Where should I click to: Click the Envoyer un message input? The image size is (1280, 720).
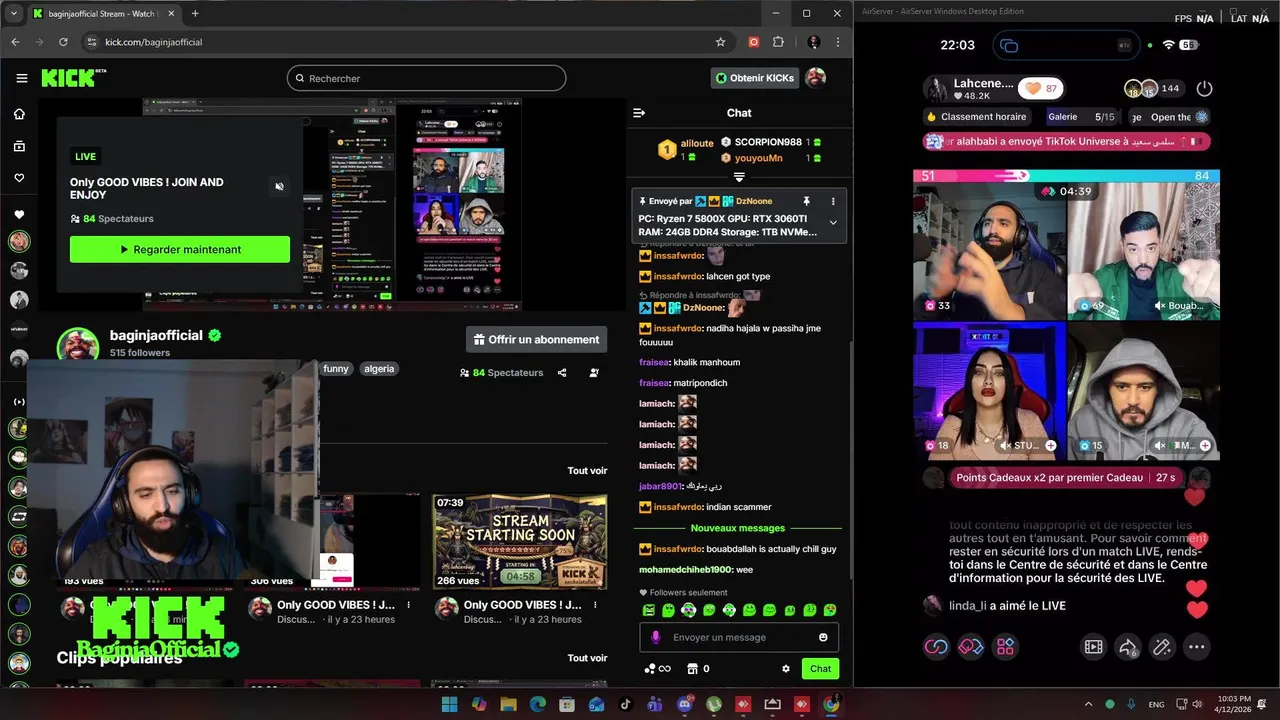pos(738,637)
